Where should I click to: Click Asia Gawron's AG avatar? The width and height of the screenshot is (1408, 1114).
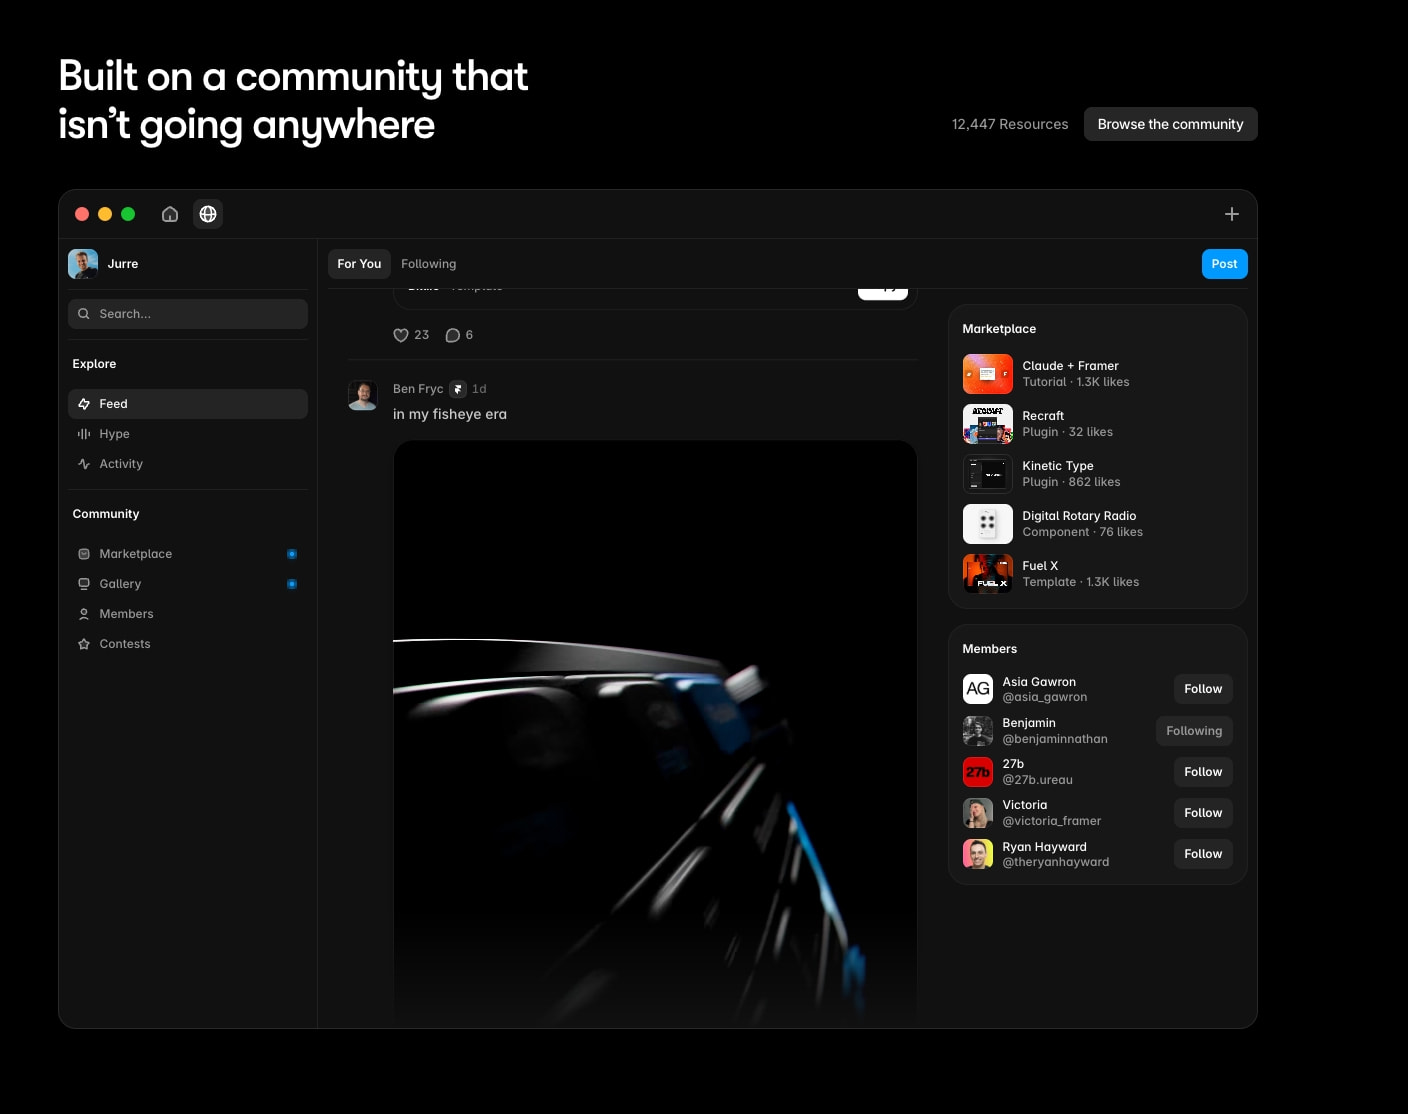point(978,689)
